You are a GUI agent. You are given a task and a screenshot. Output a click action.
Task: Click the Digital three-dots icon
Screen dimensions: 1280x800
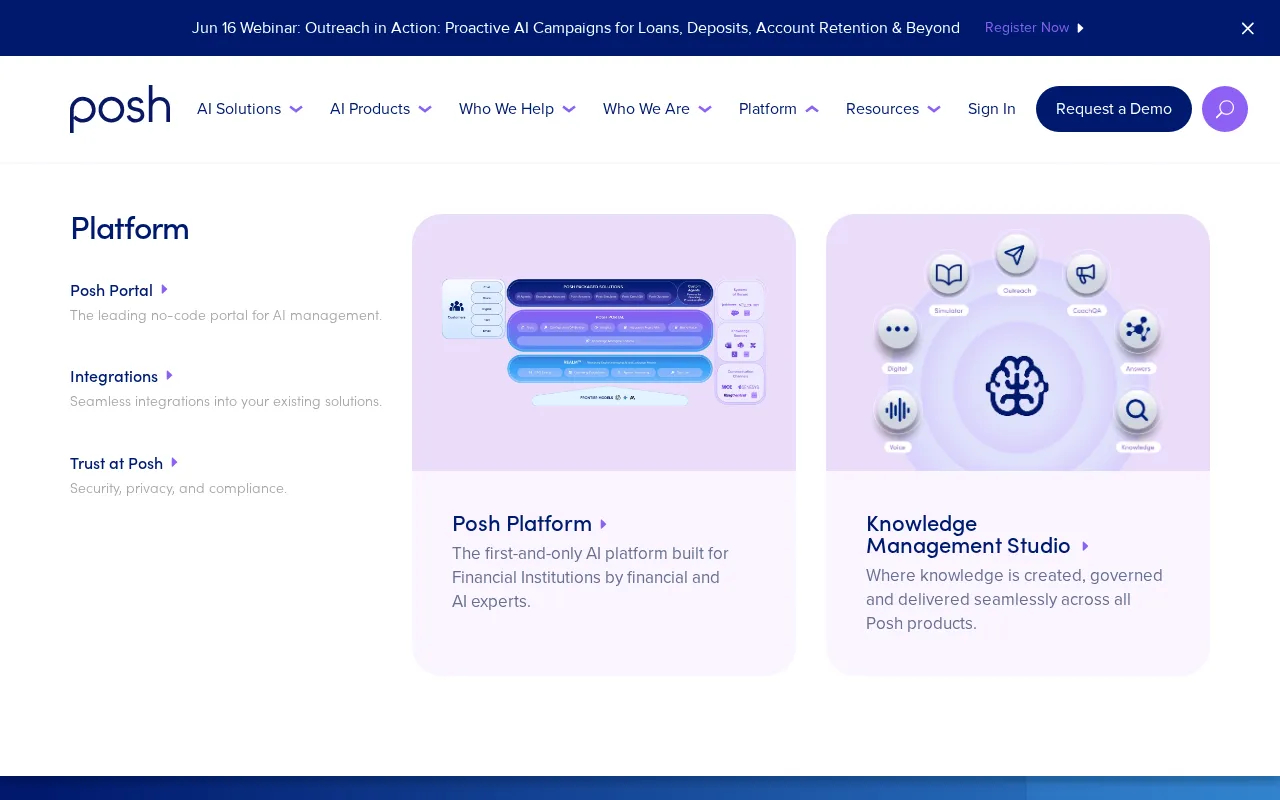(x=897, y=329)
